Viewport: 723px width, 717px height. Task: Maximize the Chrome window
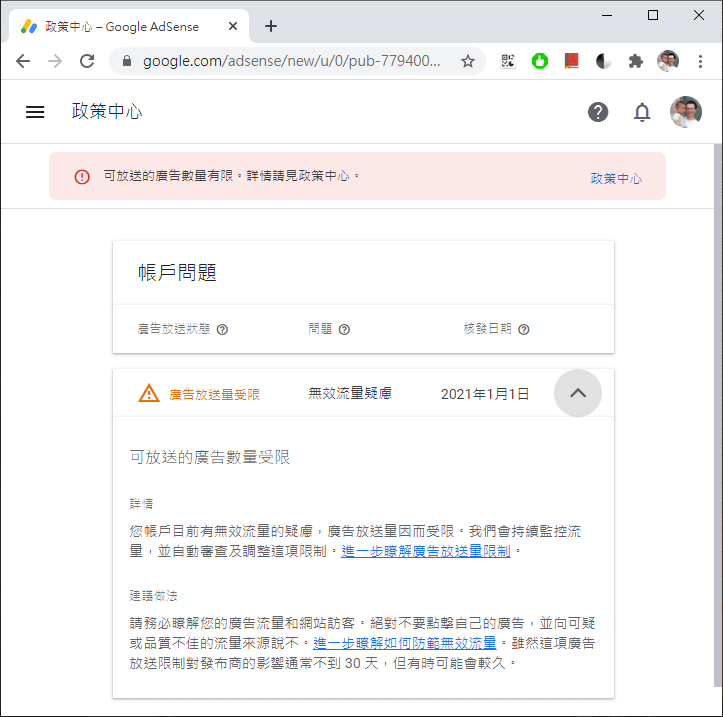pyautogui.click(x=652, y=15)
